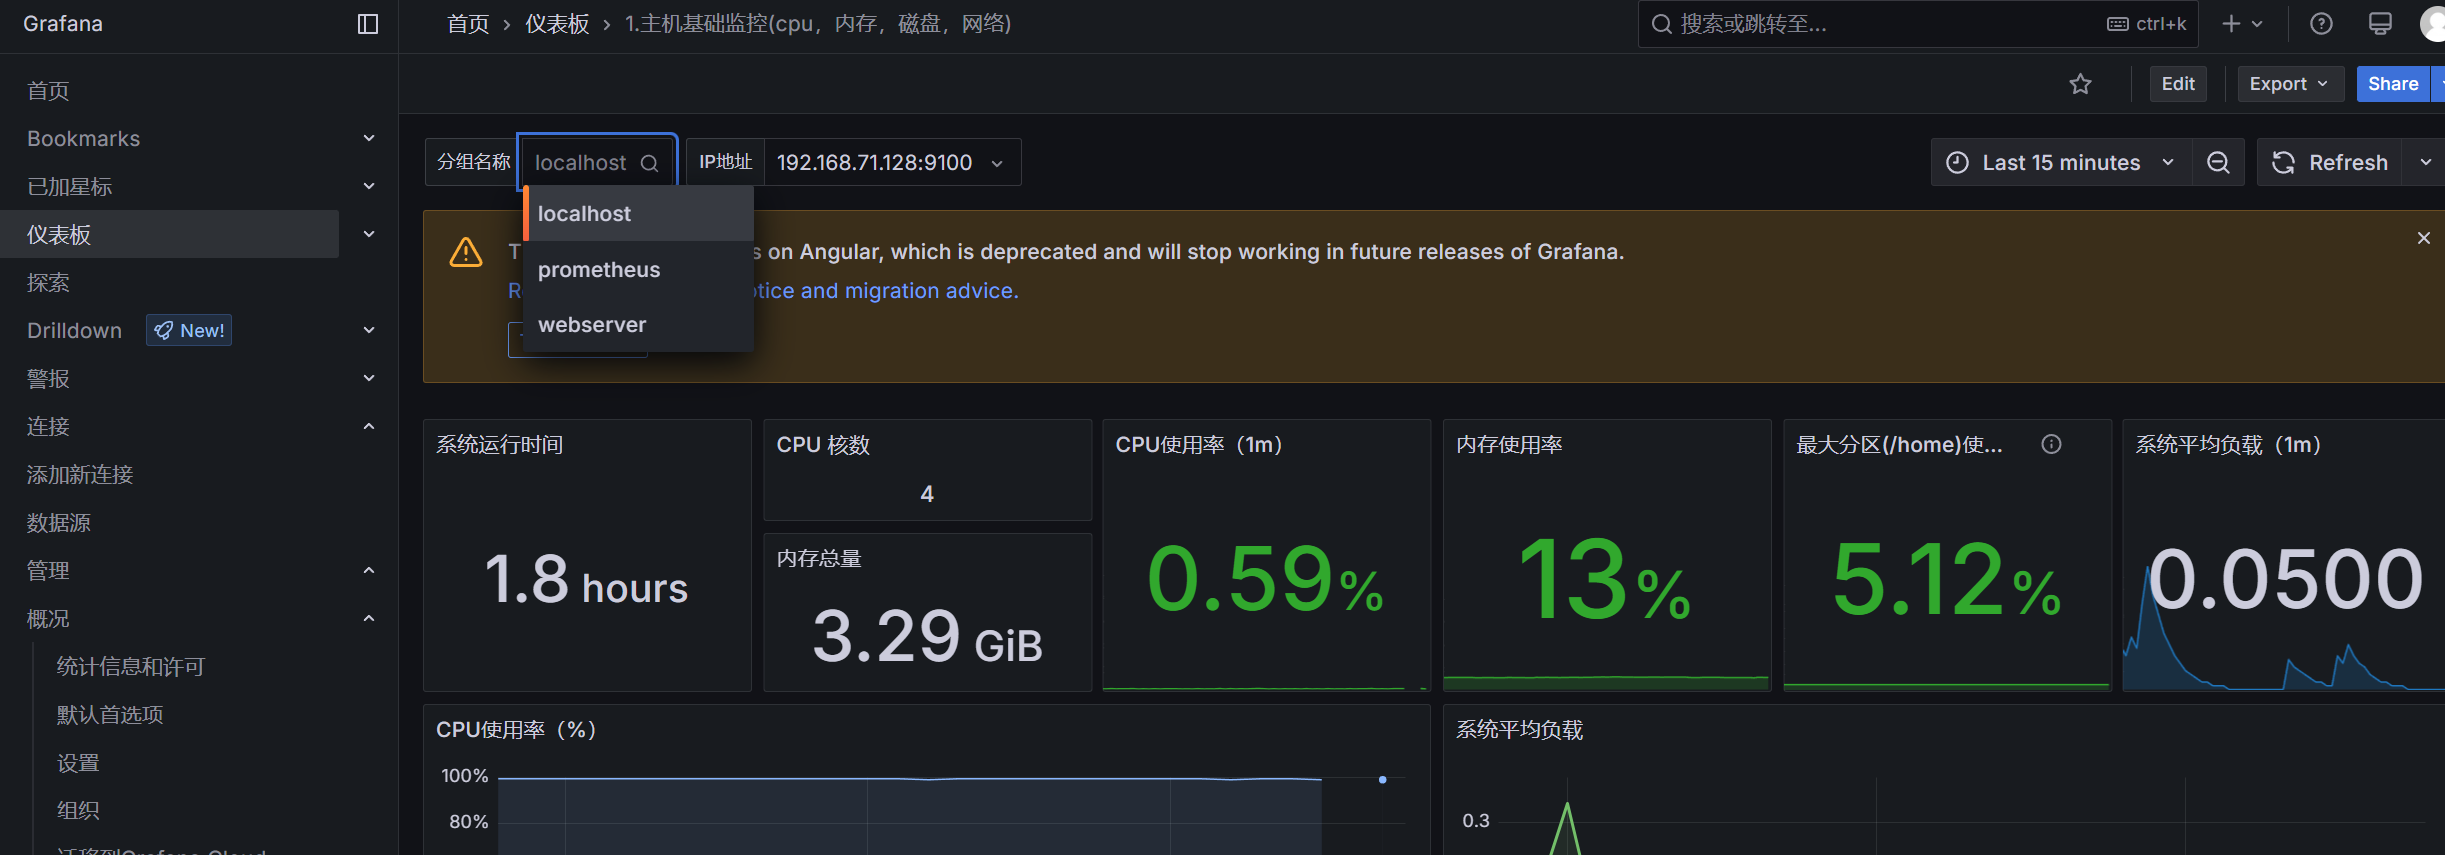The width and height of the screenshot is (2445, 855).
Task: Open 统计信息和许可 in the sidebar
Action: 131,666
